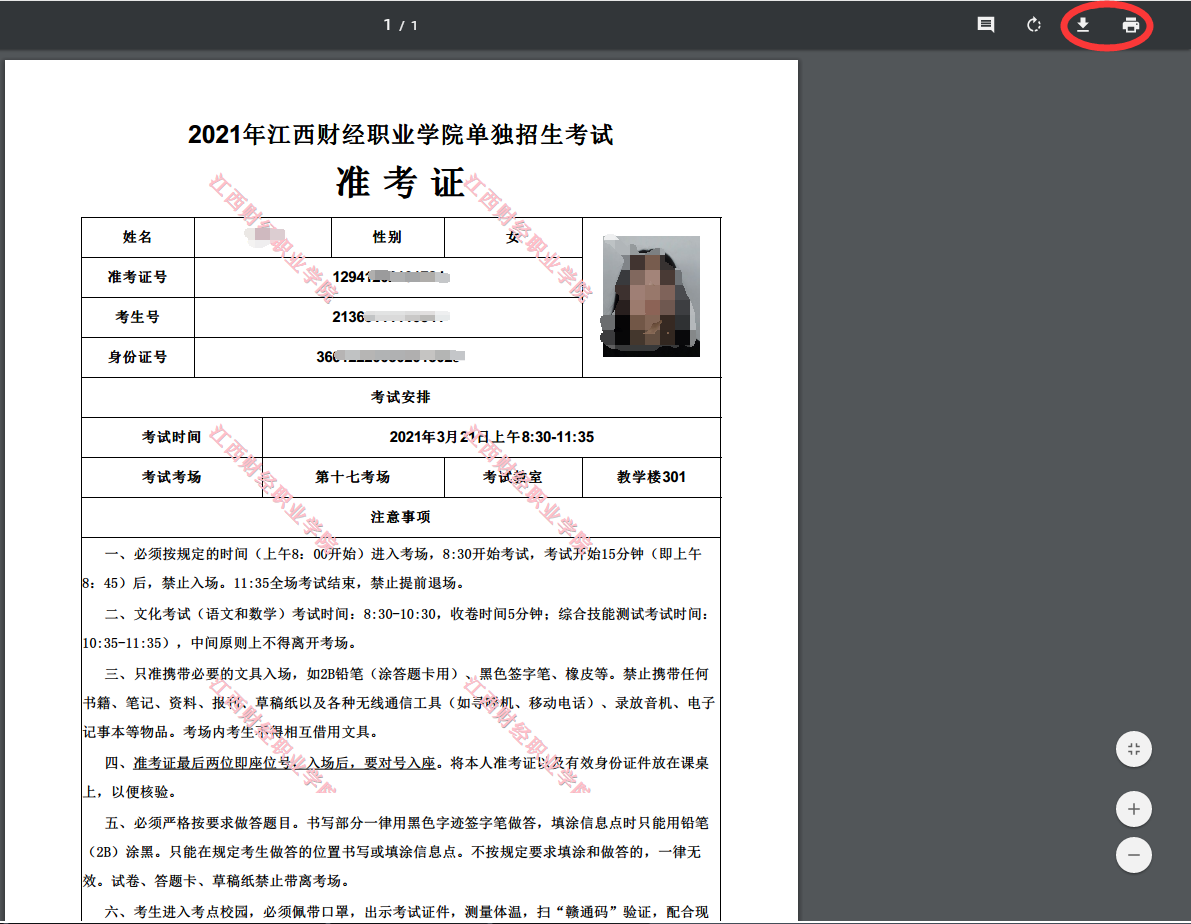Viewport: 1191px width, 924px height.
Task: Zoom out with the minus button
Action: click(x=1133, y=855)
